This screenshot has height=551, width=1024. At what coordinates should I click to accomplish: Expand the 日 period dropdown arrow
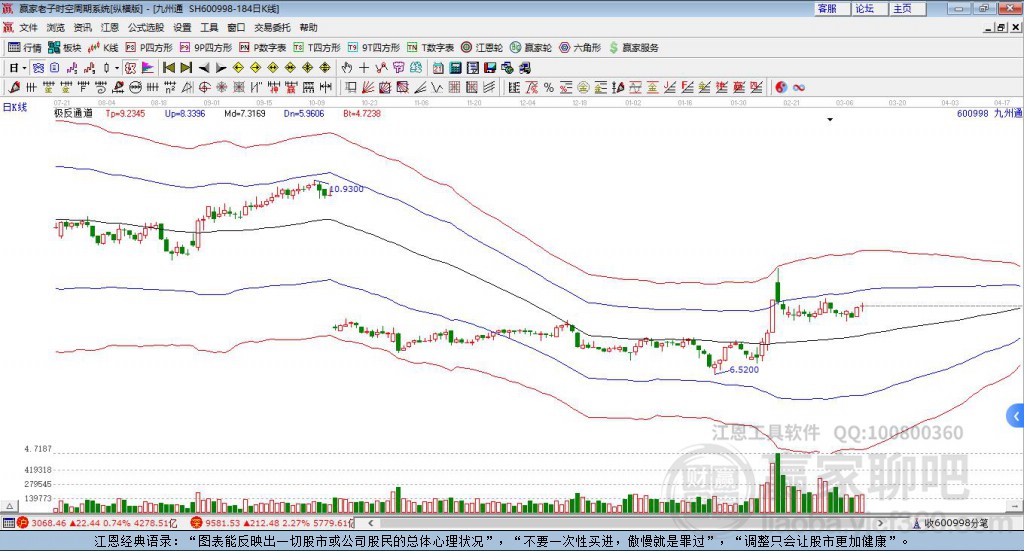coord(24,68)
